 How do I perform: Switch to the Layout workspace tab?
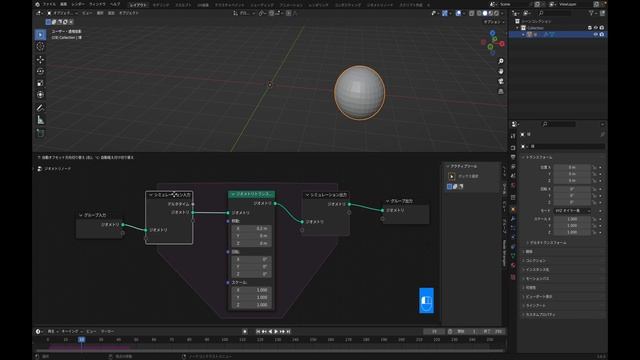138,5
